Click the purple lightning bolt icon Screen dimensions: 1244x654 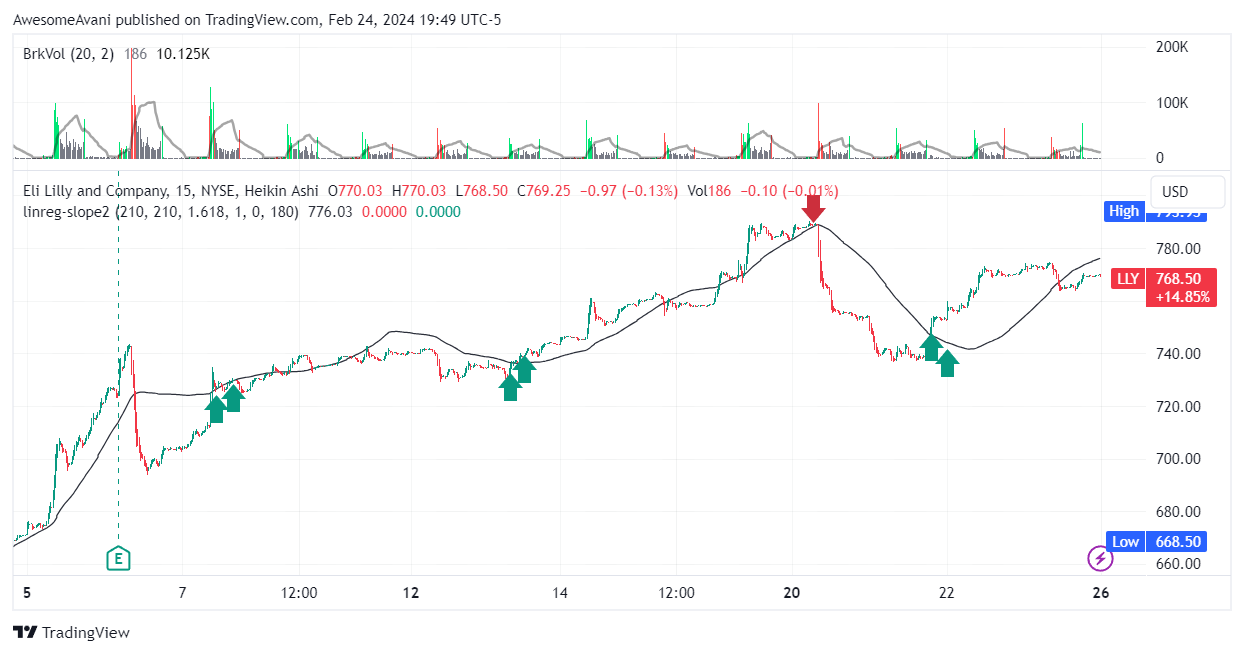[x=1100, y=559]
